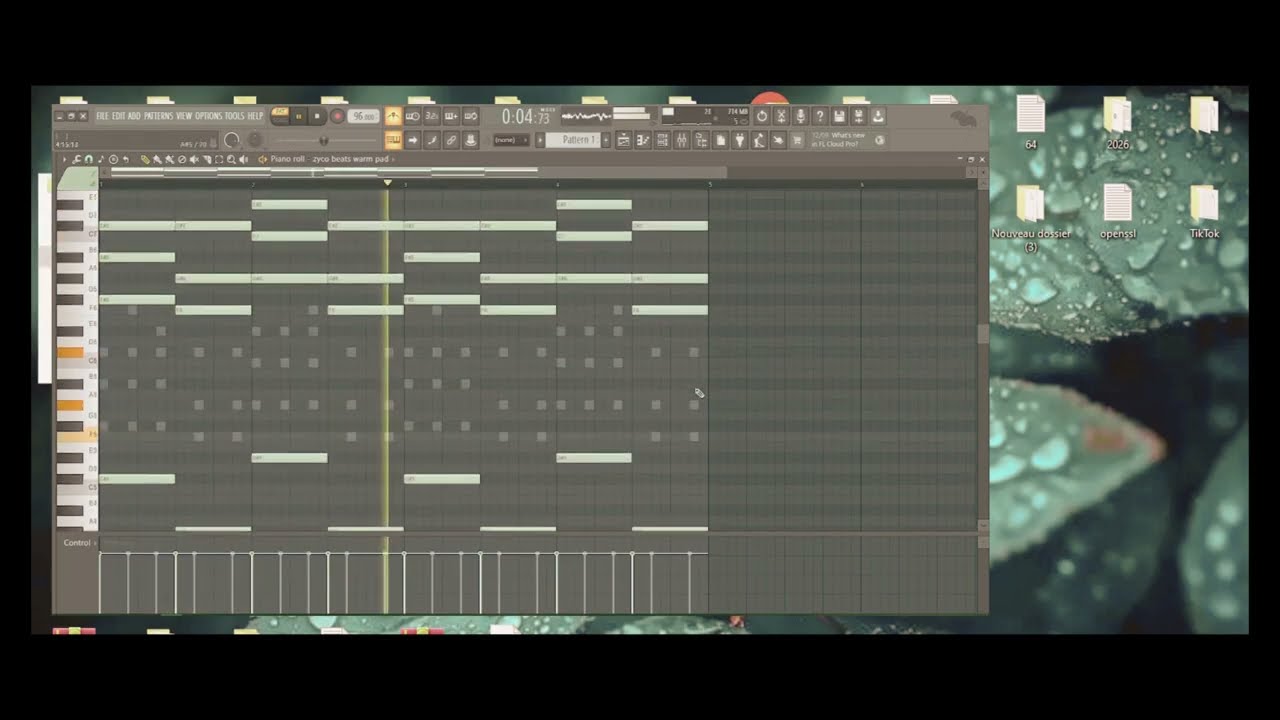Toggle typing keyboard to piano
The height and width of the screenshot is (720, 1280).
coord(393,140)
